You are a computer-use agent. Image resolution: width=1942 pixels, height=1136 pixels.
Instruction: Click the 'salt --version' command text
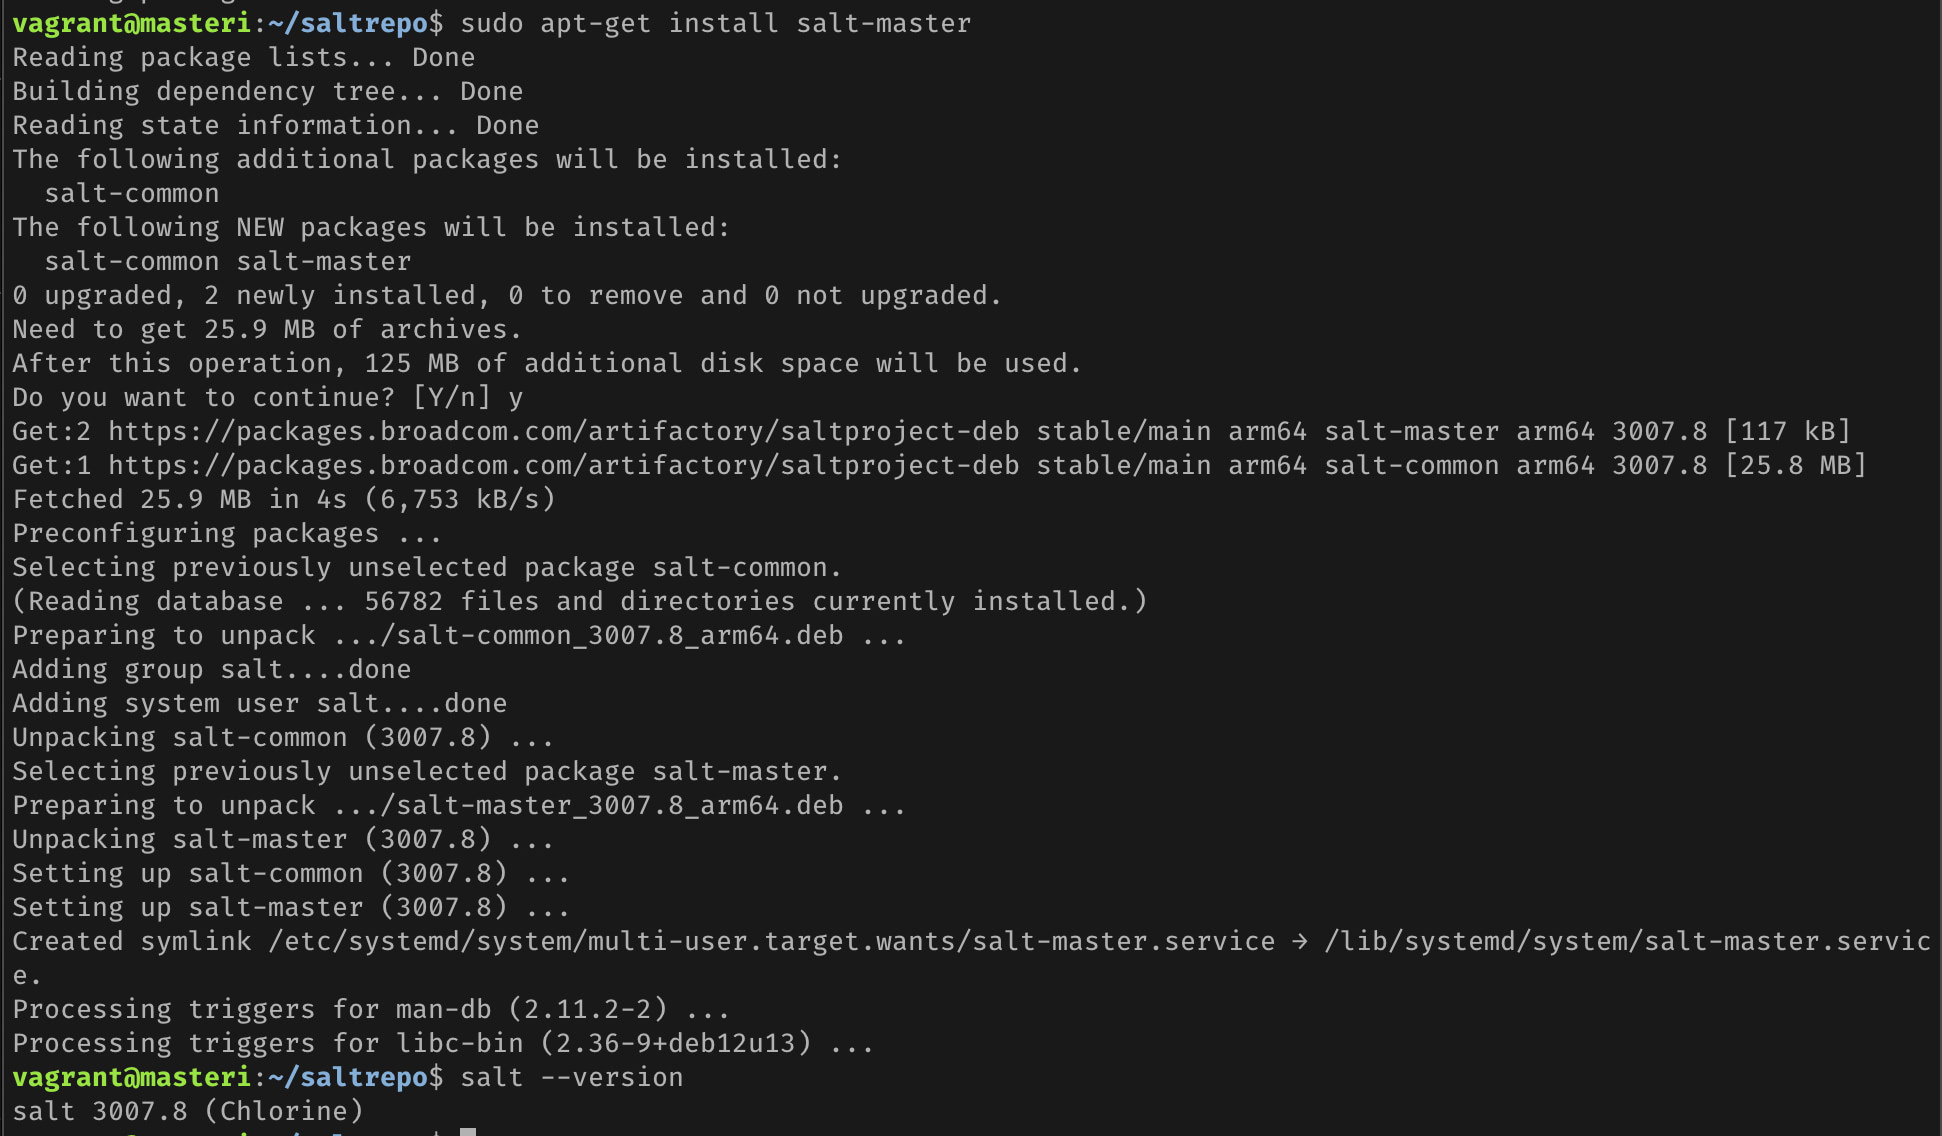[571, 1078]
